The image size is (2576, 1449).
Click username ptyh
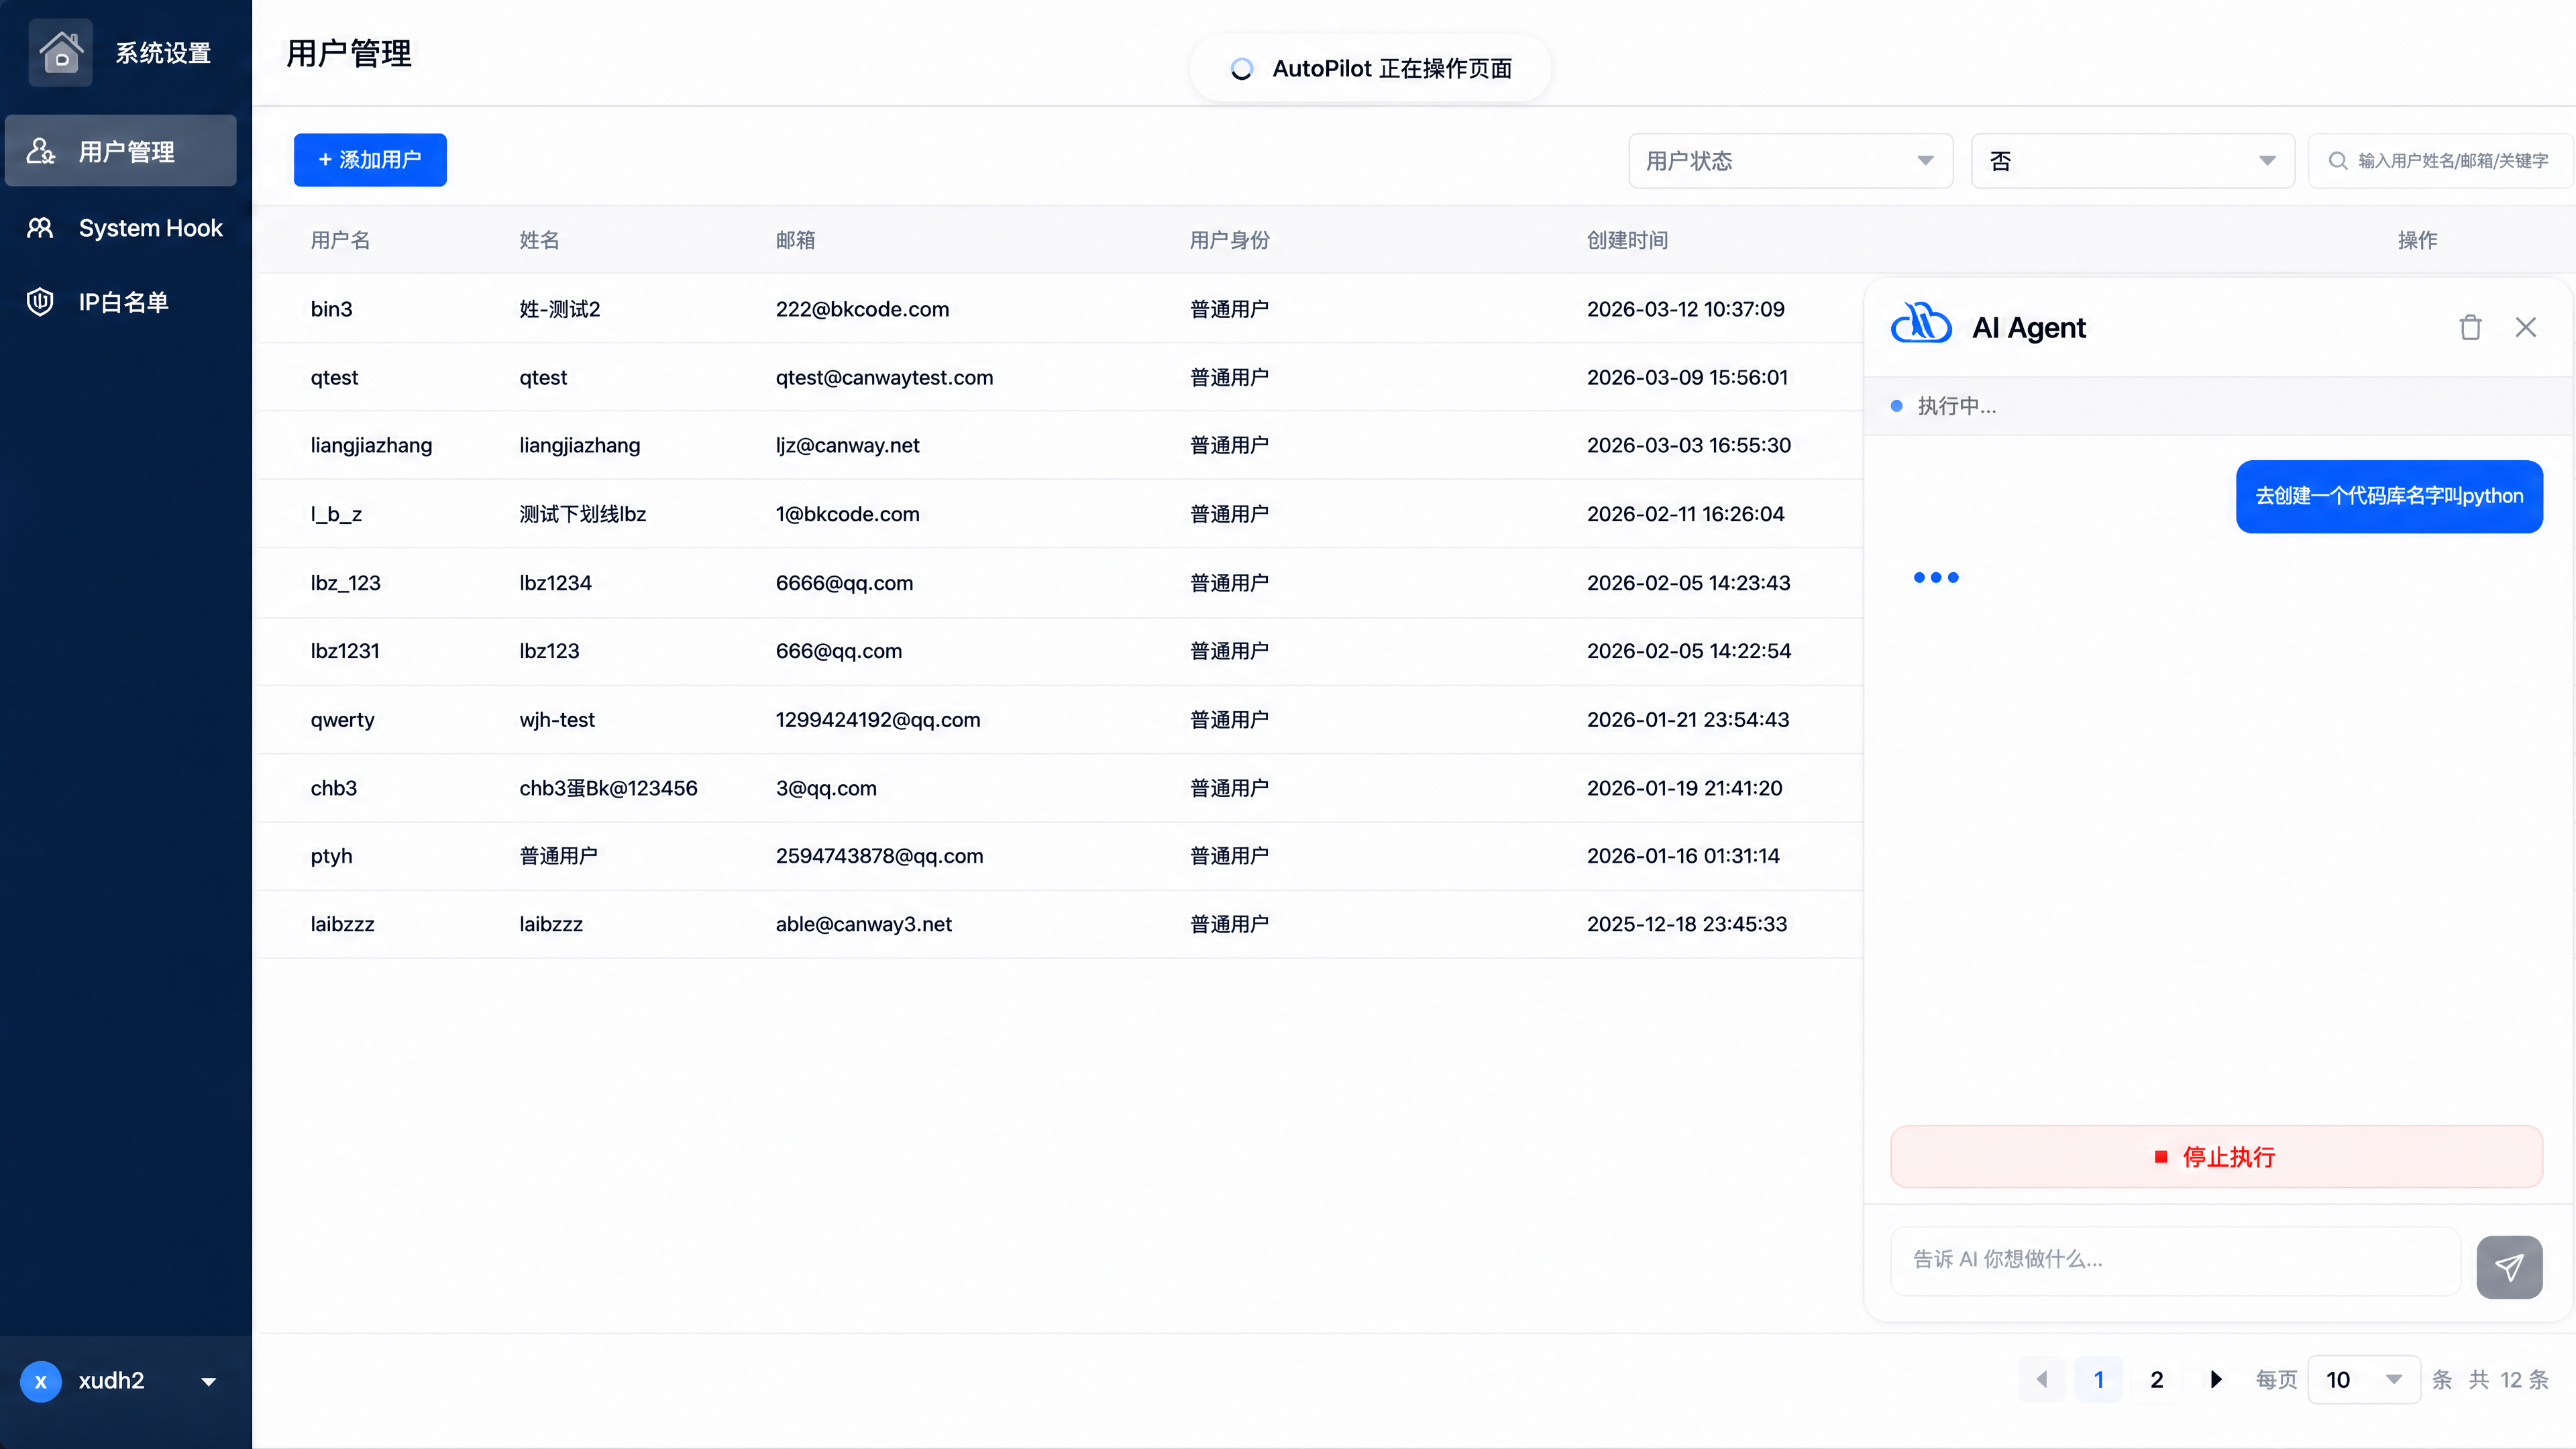pos(332,856)
